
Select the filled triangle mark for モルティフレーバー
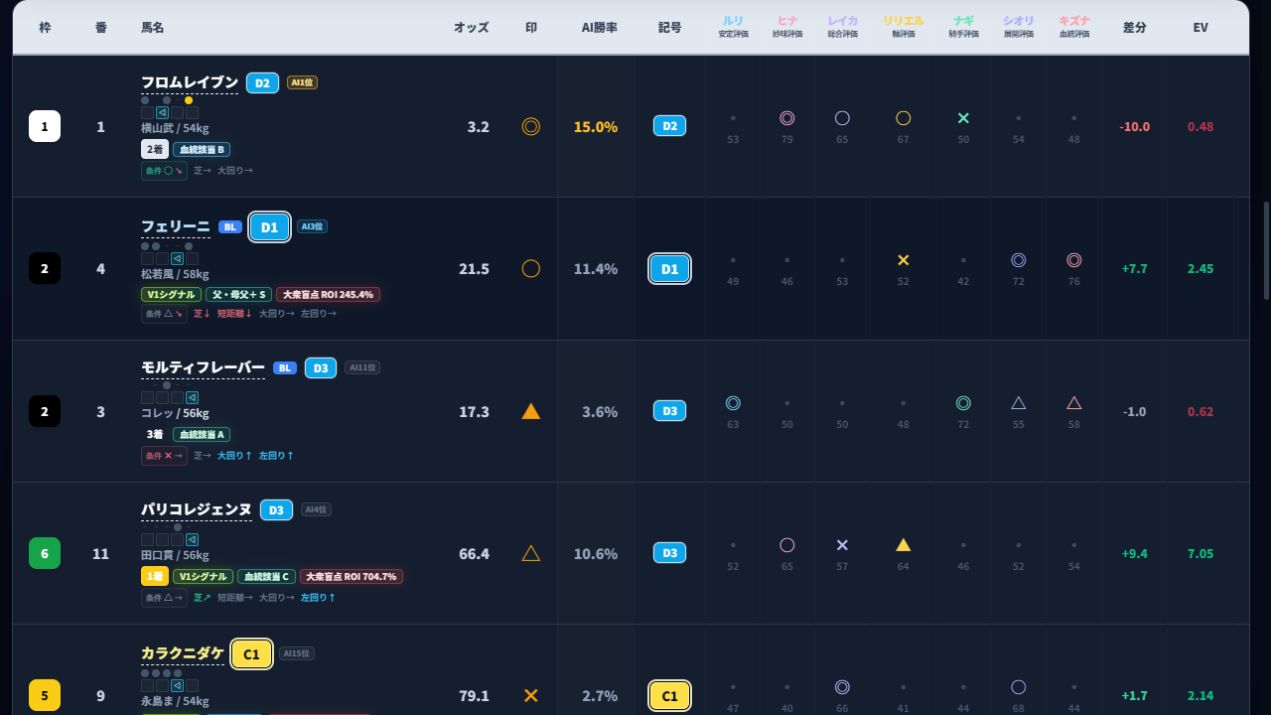pos(531,411)
